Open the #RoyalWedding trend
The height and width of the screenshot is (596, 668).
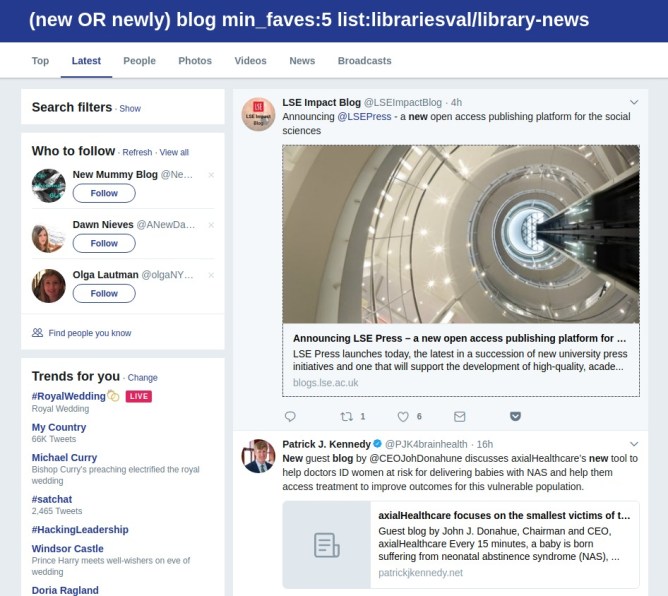69,396
